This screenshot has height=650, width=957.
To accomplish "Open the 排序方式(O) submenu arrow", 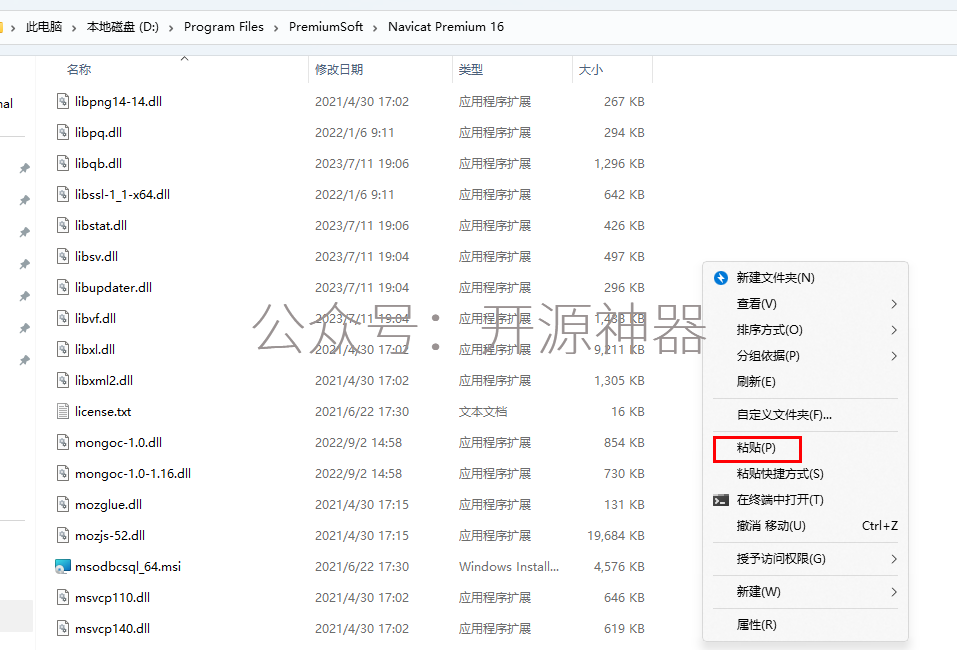I will coord(894,330).
